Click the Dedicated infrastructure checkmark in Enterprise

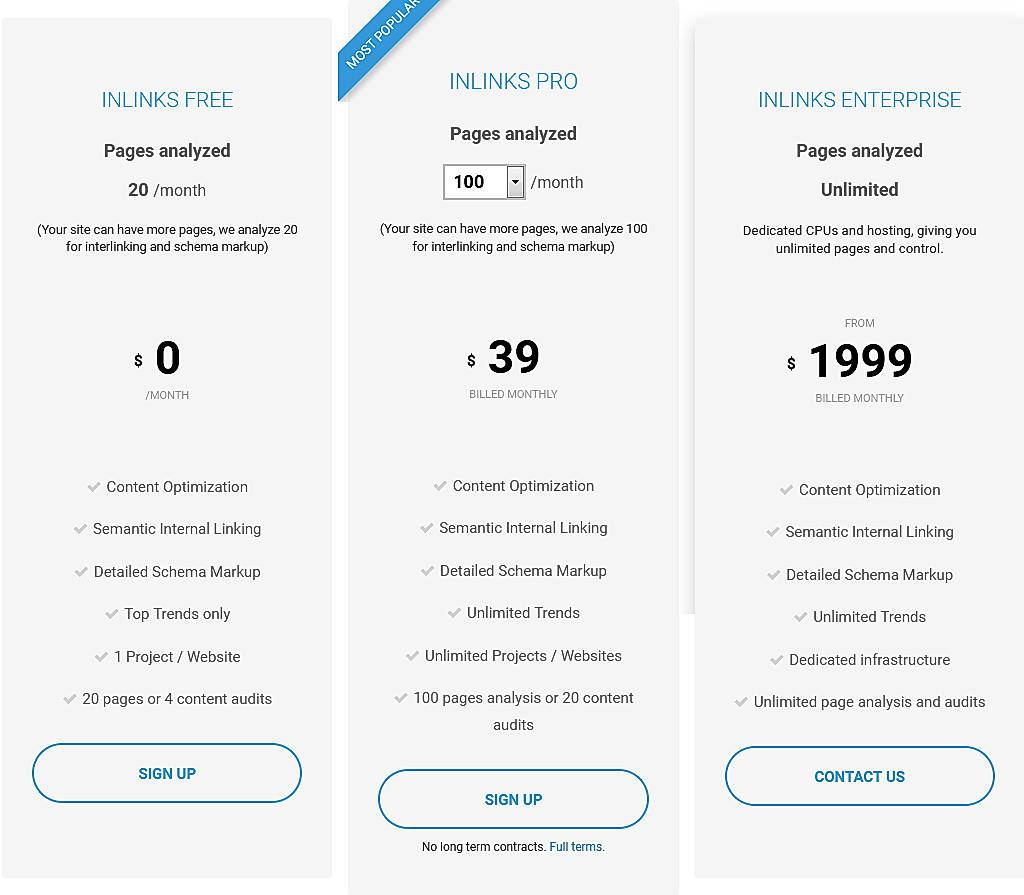pos(778,660)
